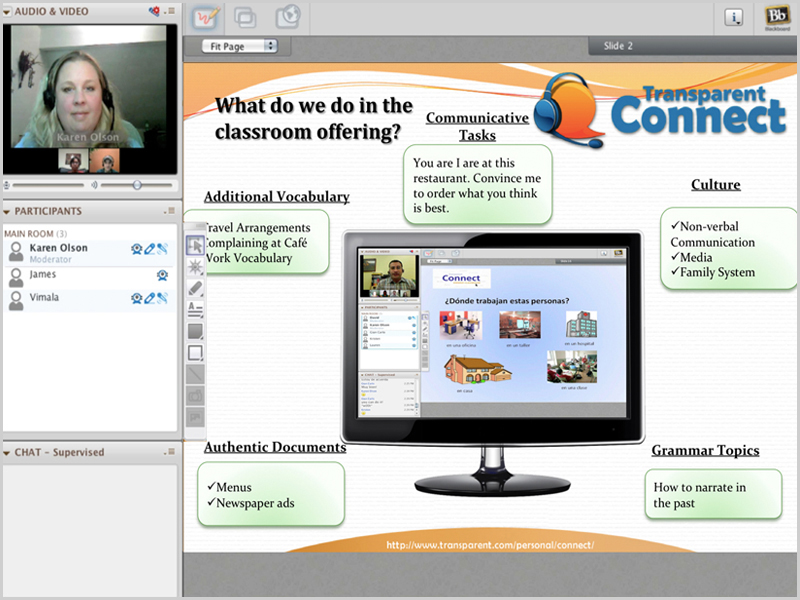Switch to Web Tour mode
This screenshot has width=800, height=600.
[288, 17]
